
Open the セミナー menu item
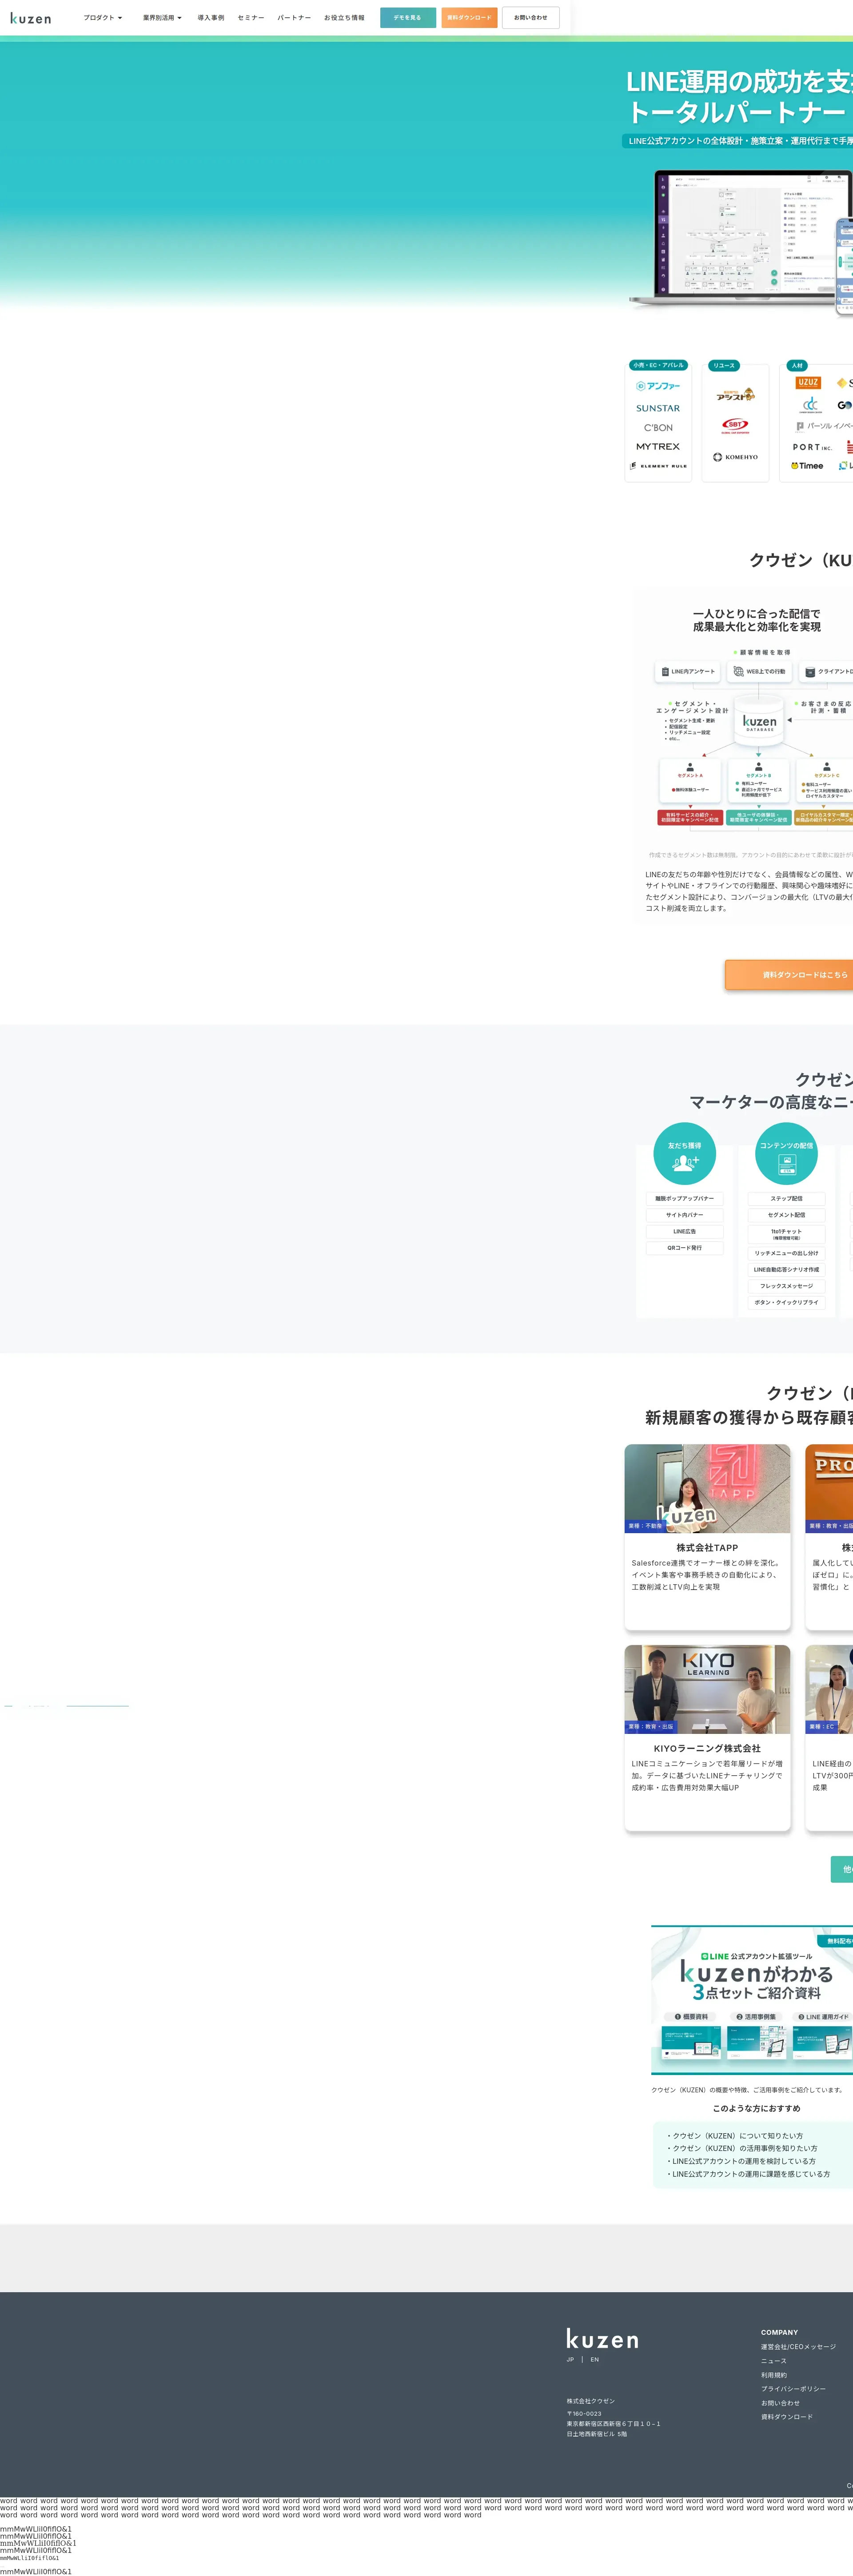(x=251, y=18)
